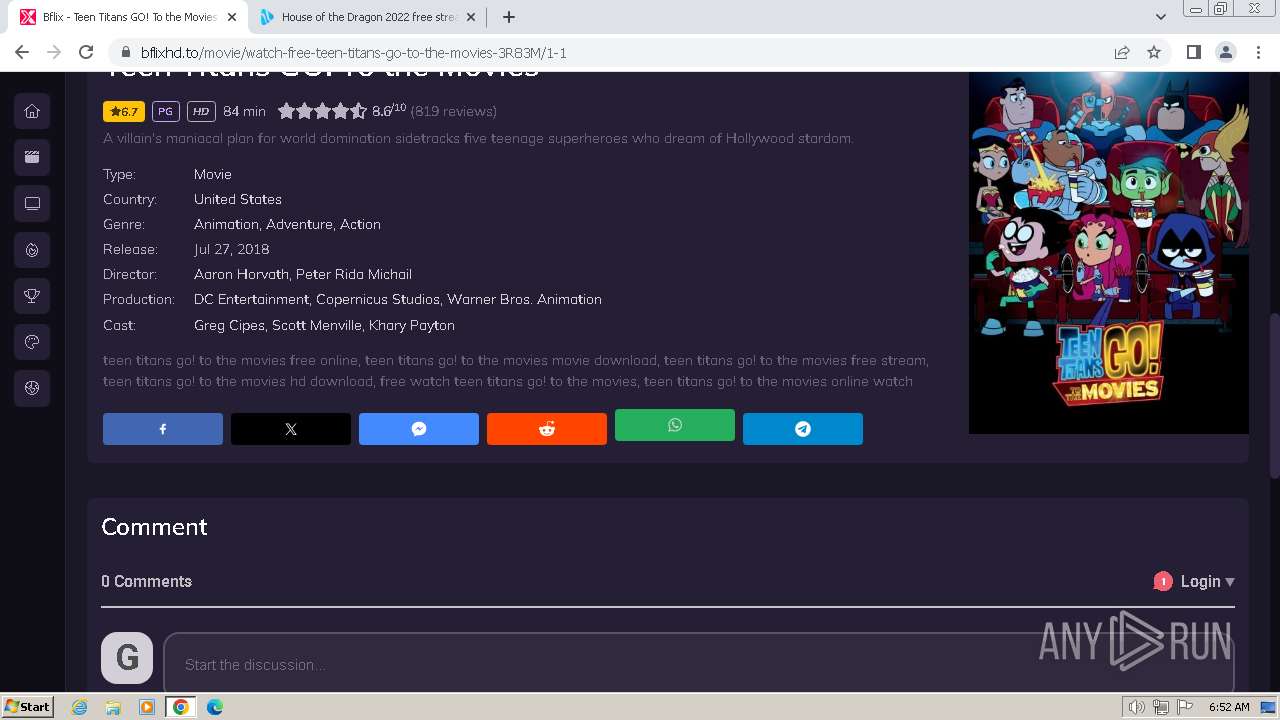Open the Animation genre link

(226, 224)
